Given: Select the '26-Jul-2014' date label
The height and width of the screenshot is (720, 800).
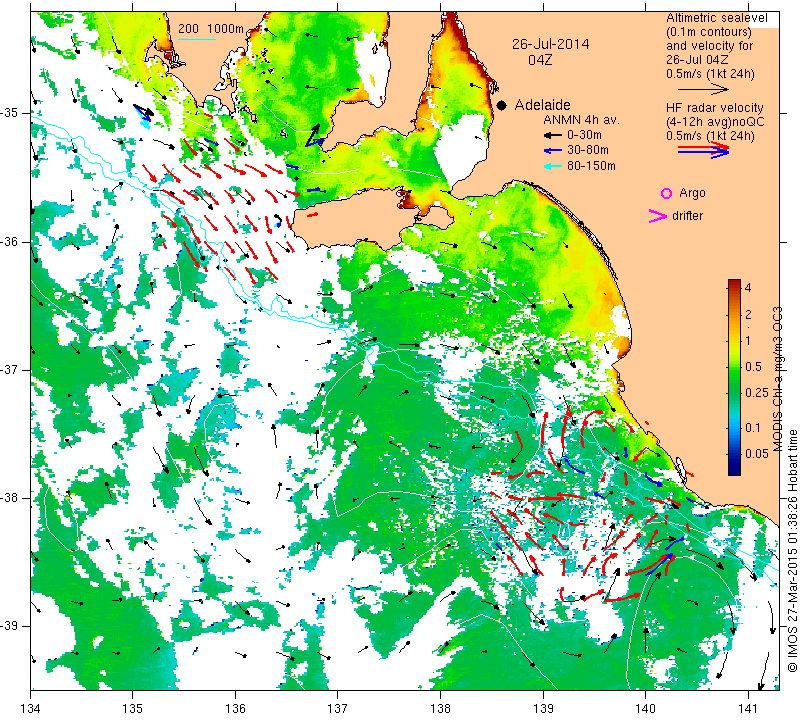Looking at the screenshot, I should pyautogui.click(x=551, y=44).
